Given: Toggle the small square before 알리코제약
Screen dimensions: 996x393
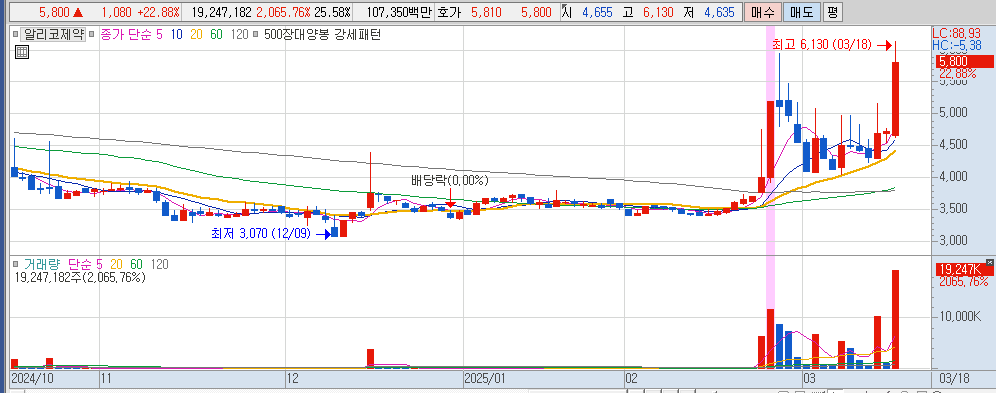Looking at the screenshot, I should pyautogui.click(x=15, y=35).
